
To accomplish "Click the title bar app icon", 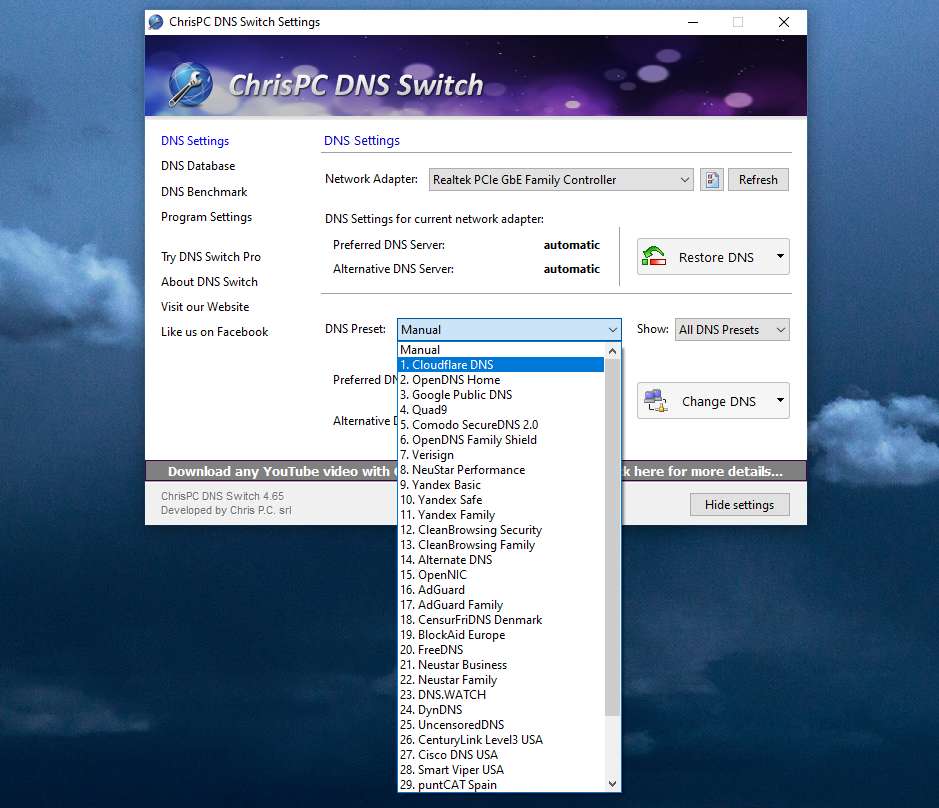I will [156, 22].
